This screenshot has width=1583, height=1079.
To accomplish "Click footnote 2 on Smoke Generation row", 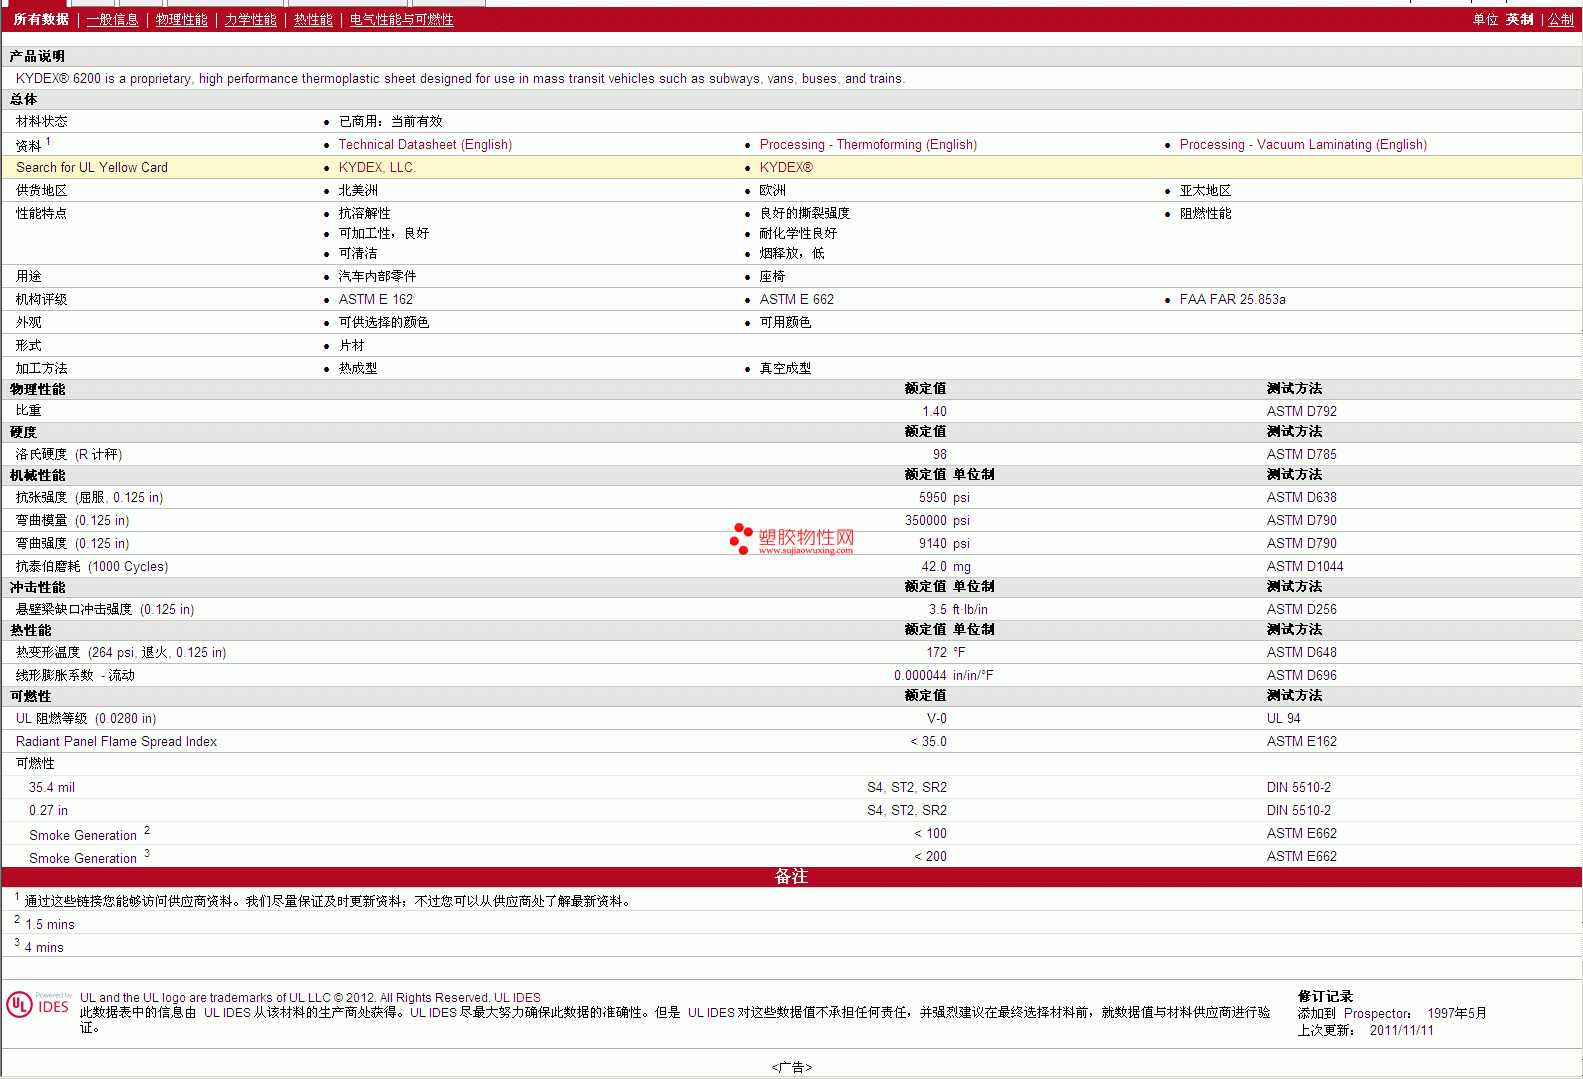I will (147, 830).
